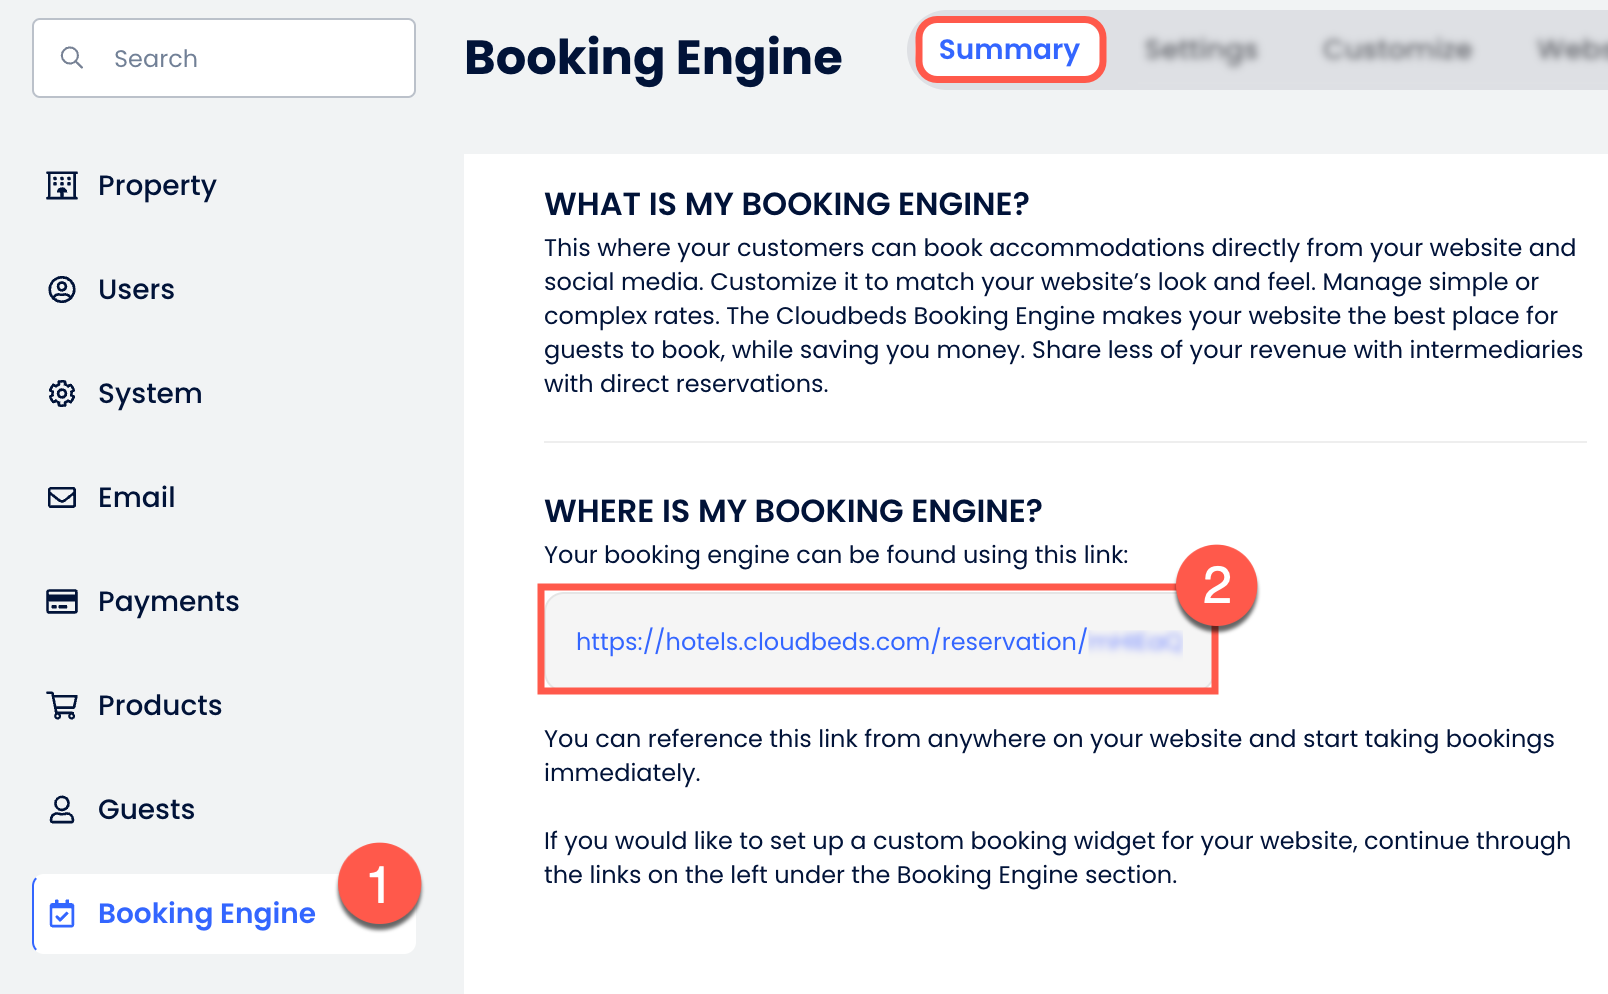Click the Guests person icon
The width and height of the screenshot is (1608, 994).
point(62,809)
